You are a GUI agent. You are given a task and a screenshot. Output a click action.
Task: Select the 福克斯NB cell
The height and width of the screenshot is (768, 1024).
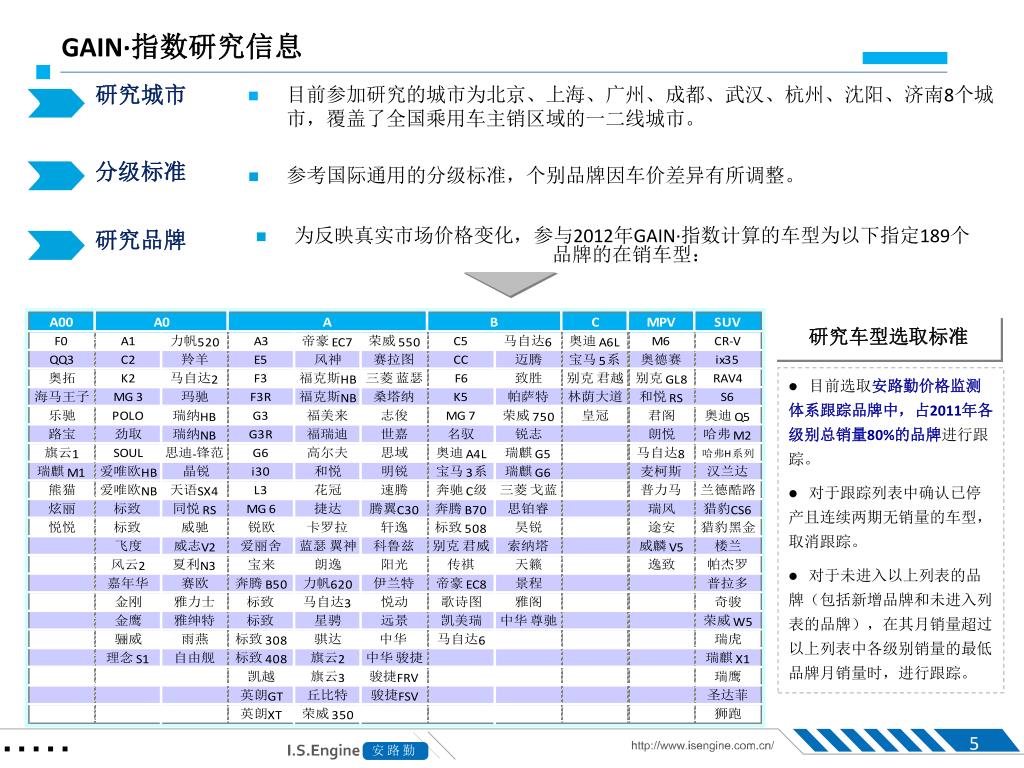327,396
